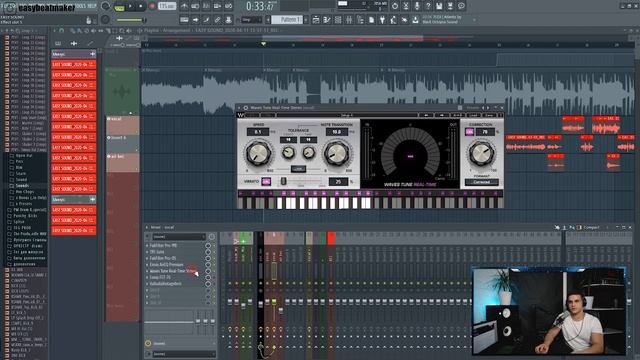Image resolution: width=640 pixels, height=360 pixels.
Task: Open the Waves Tune window options arrow
Action: (239, 108)
